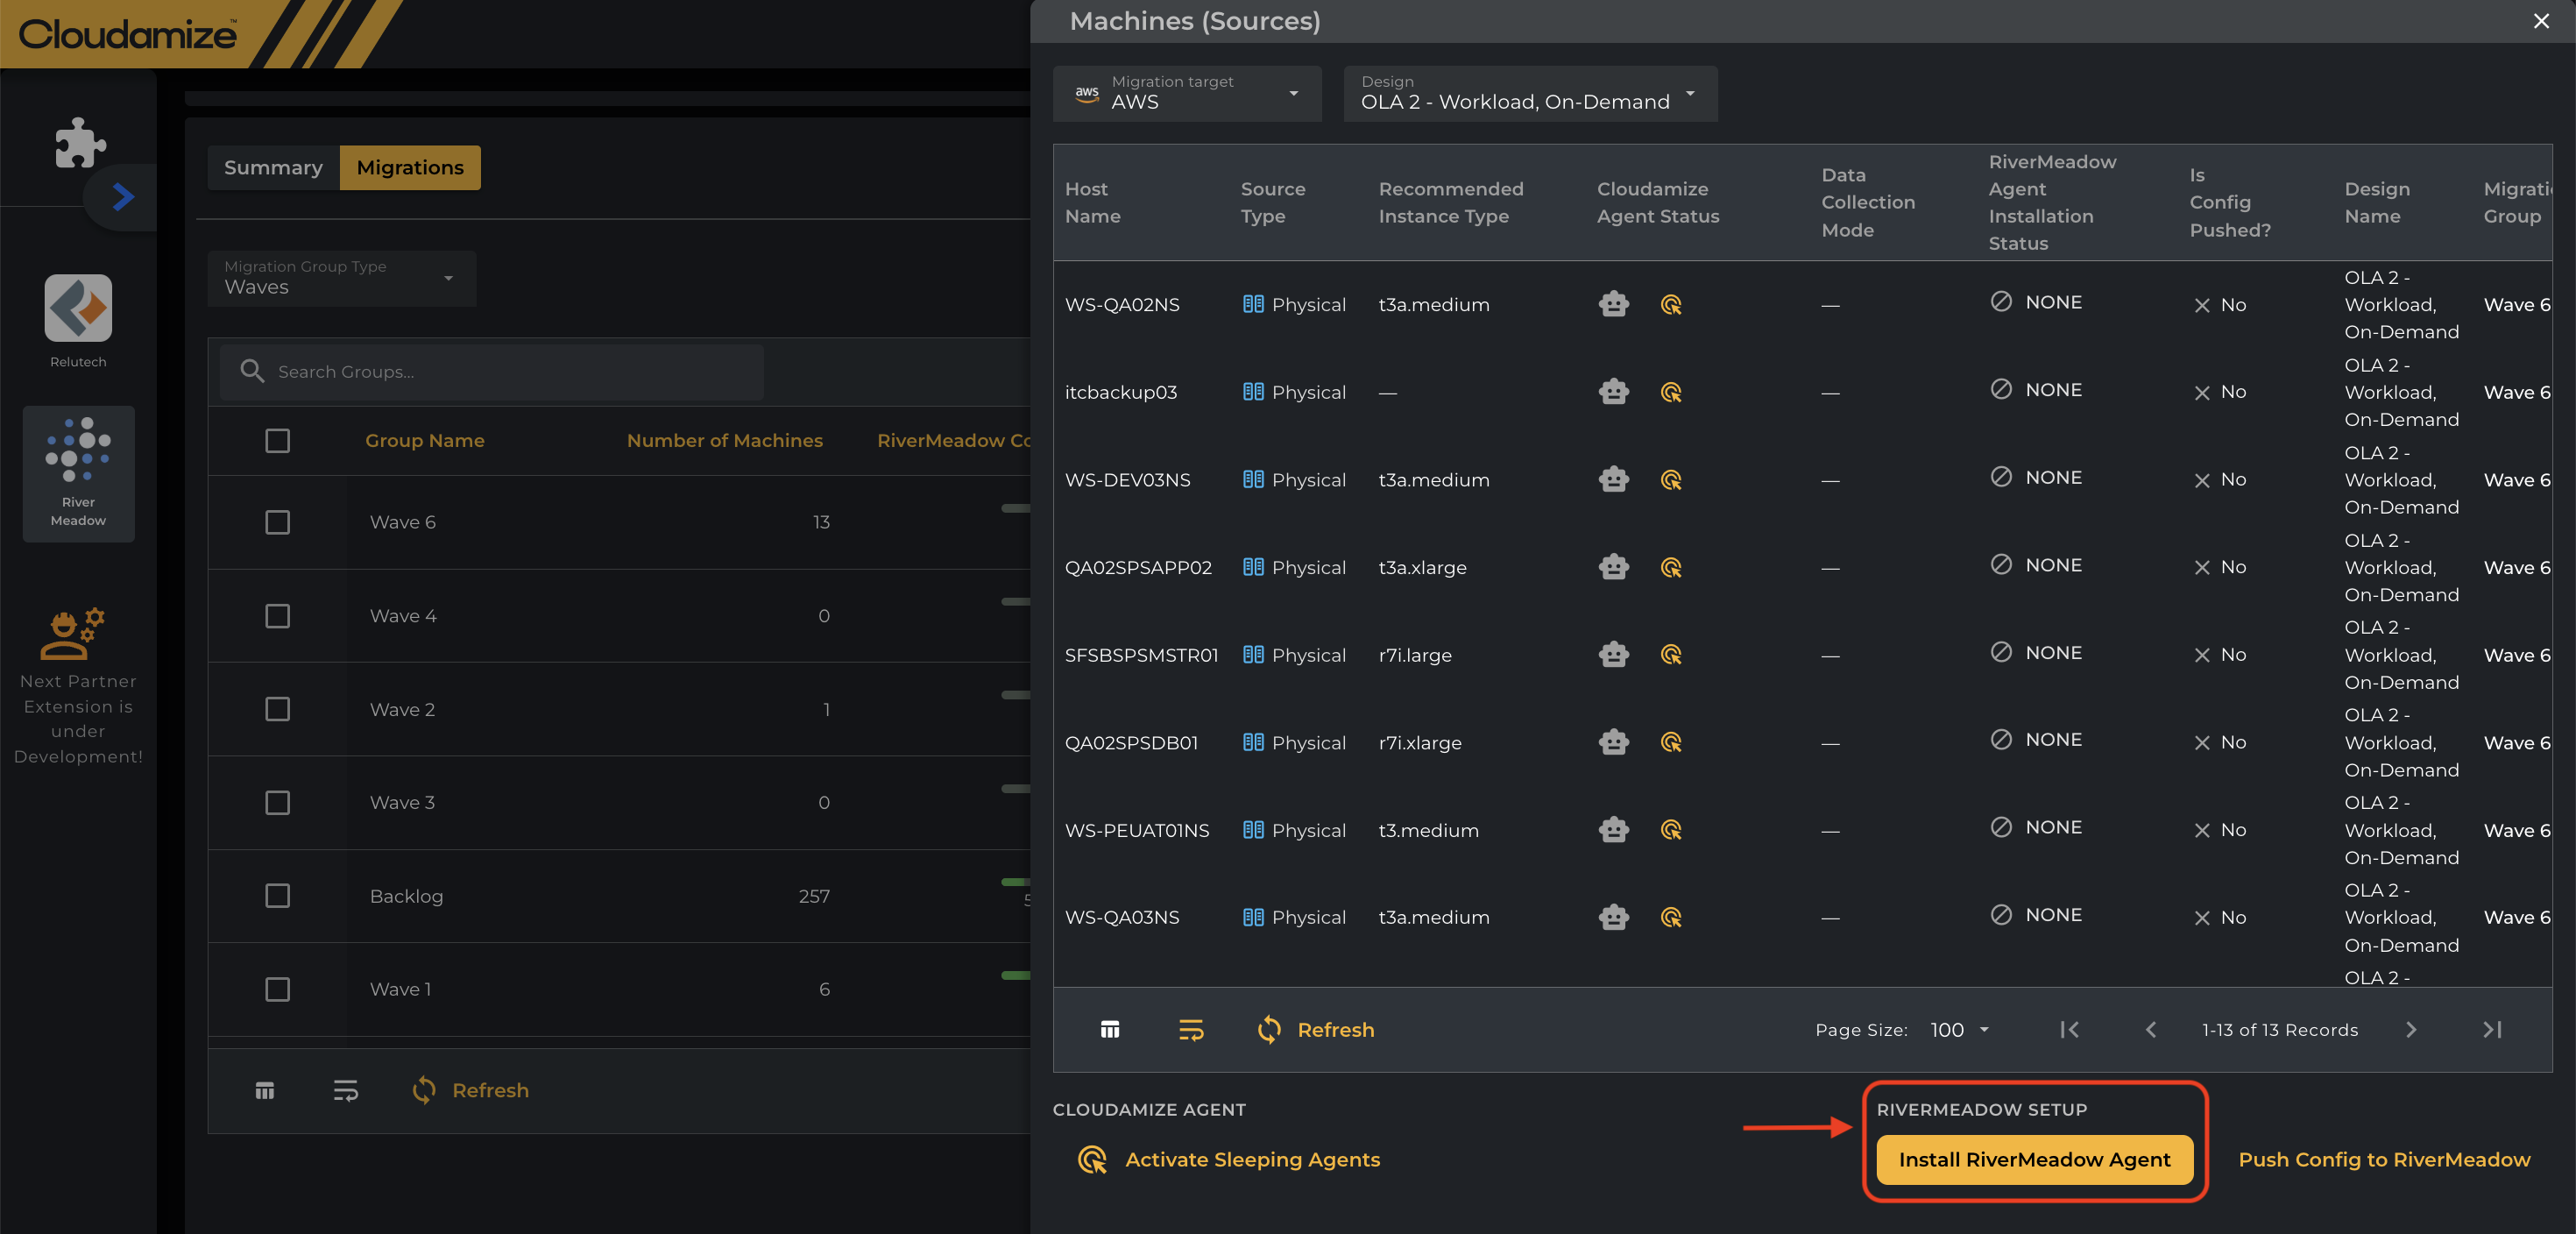The image size is (2576, 1234).
Task: Toggle text wrap in groups table footer
Action: click(345, 1090)
